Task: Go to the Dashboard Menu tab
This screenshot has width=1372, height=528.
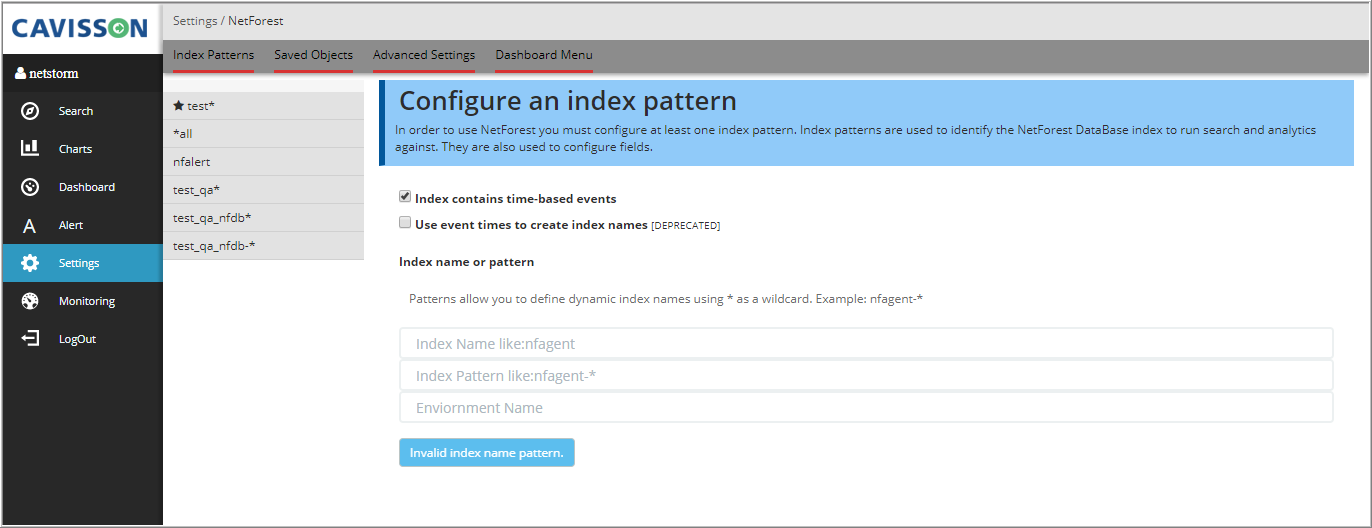Action: pos(544,55)
